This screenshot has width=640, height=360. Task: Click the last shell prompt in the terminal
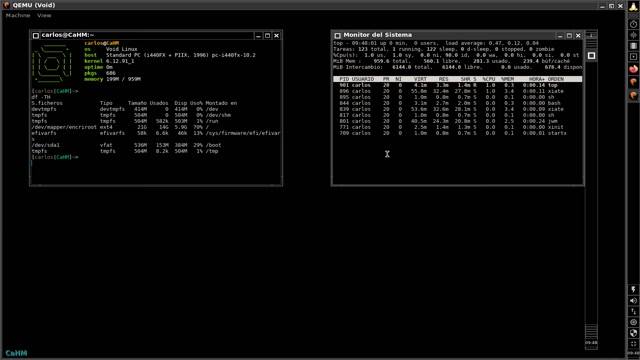55,157
